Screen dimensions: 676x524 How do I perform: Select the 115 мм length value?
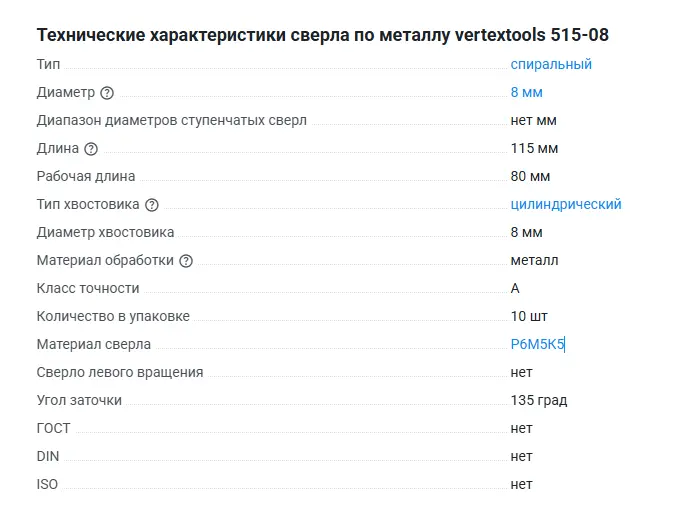[x=534, y=148]
